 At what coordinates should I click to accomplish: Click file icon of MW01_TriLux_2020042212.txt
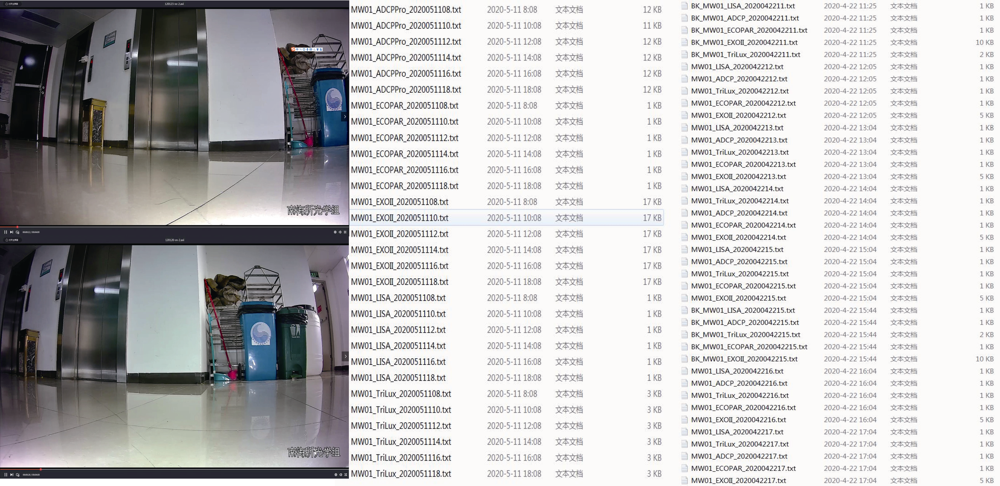pyautogui.click(x=685, y=91)
